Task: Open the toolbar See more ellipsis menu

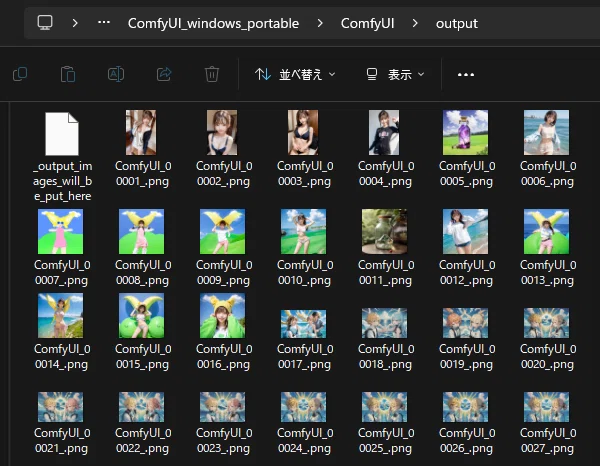Action: click(466, 75)
